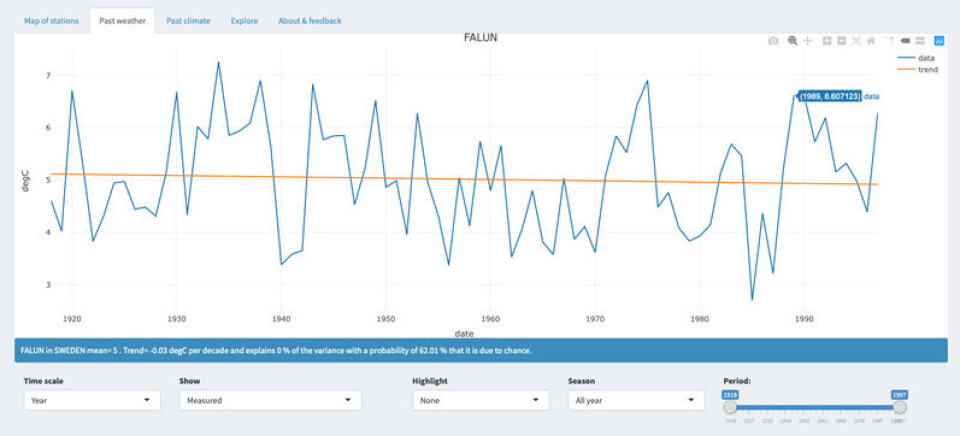Select the Pan crosshair tool
The height and width of the screenshot is (436, 960).
click(808, 41)
